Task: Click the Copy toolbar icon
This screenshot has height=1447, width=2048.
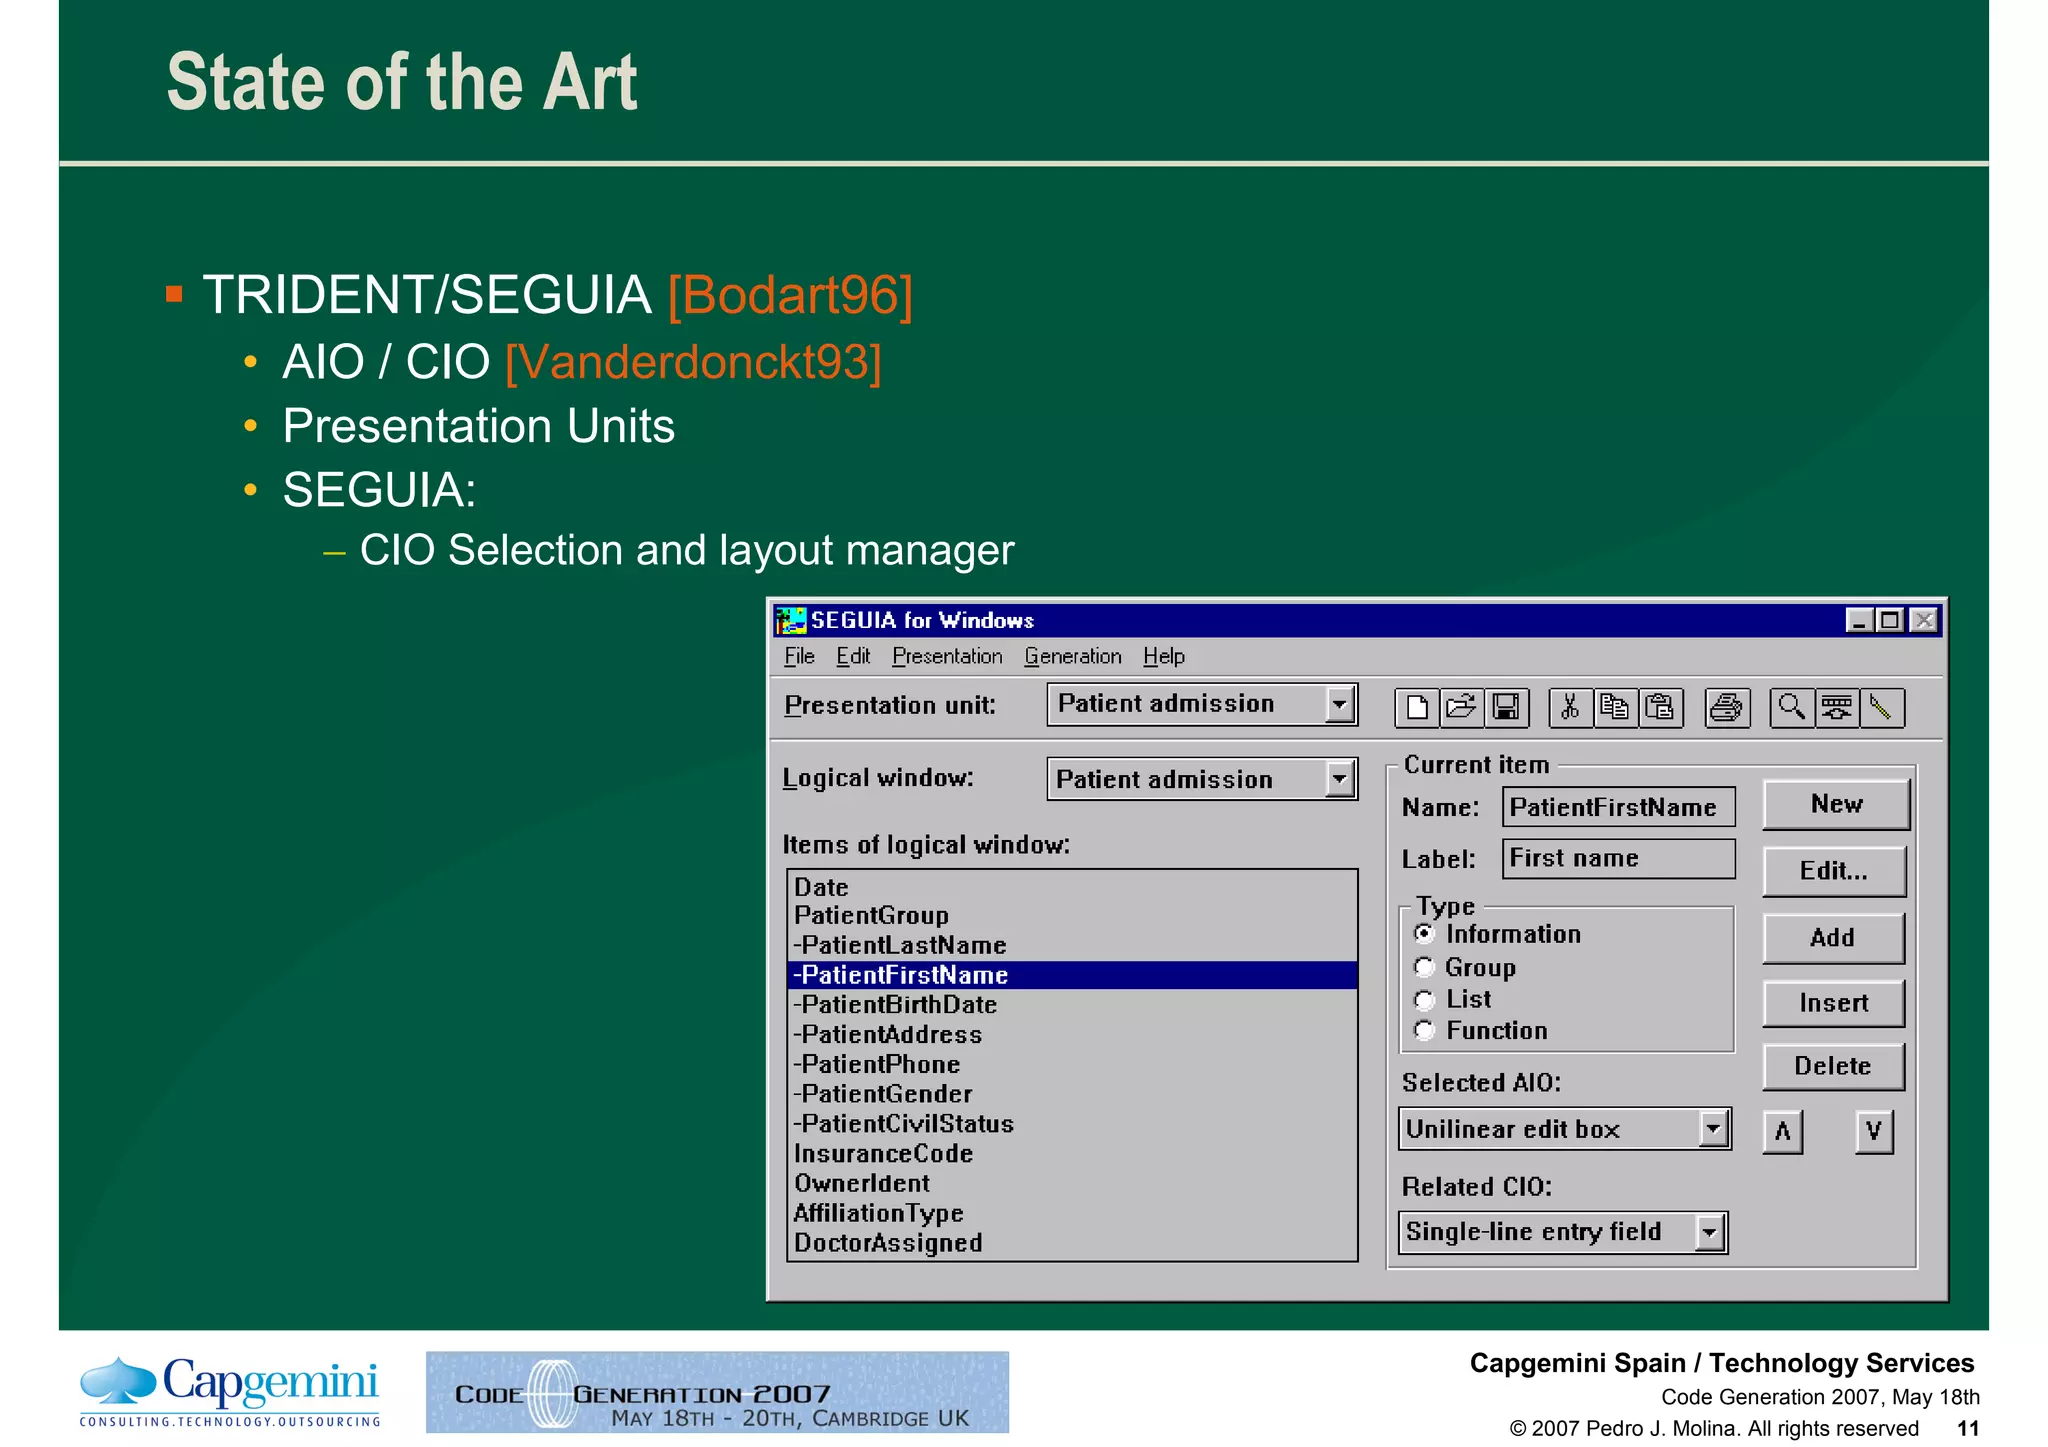Action: pyautogui.click(x=1614, y=708)
